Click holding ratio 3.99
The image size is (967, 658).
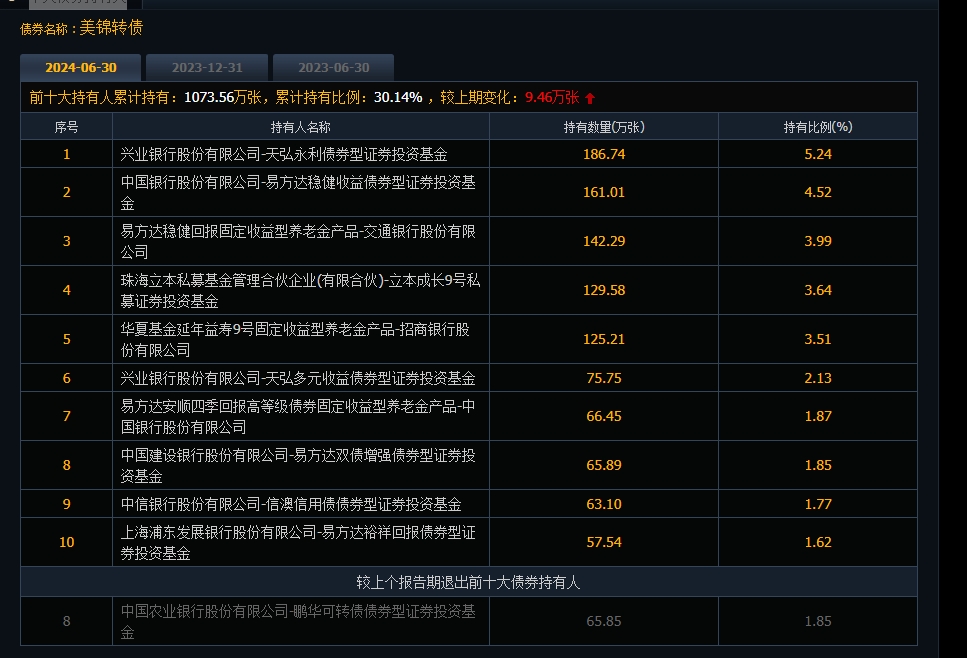tap(818, 241)
